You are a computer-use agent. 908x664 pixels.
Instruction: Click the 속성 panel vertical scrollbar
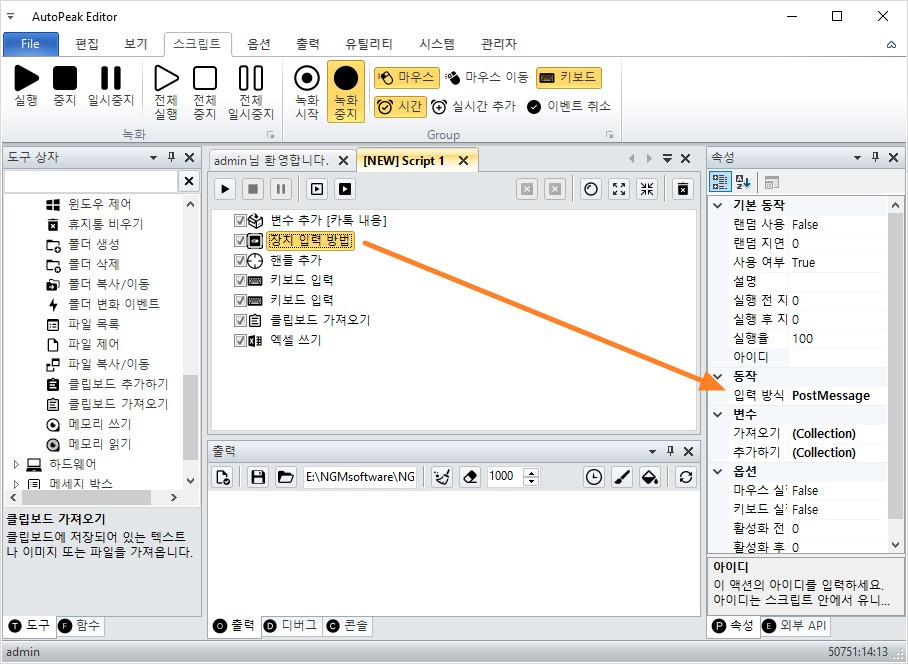(x=895, y=375)
